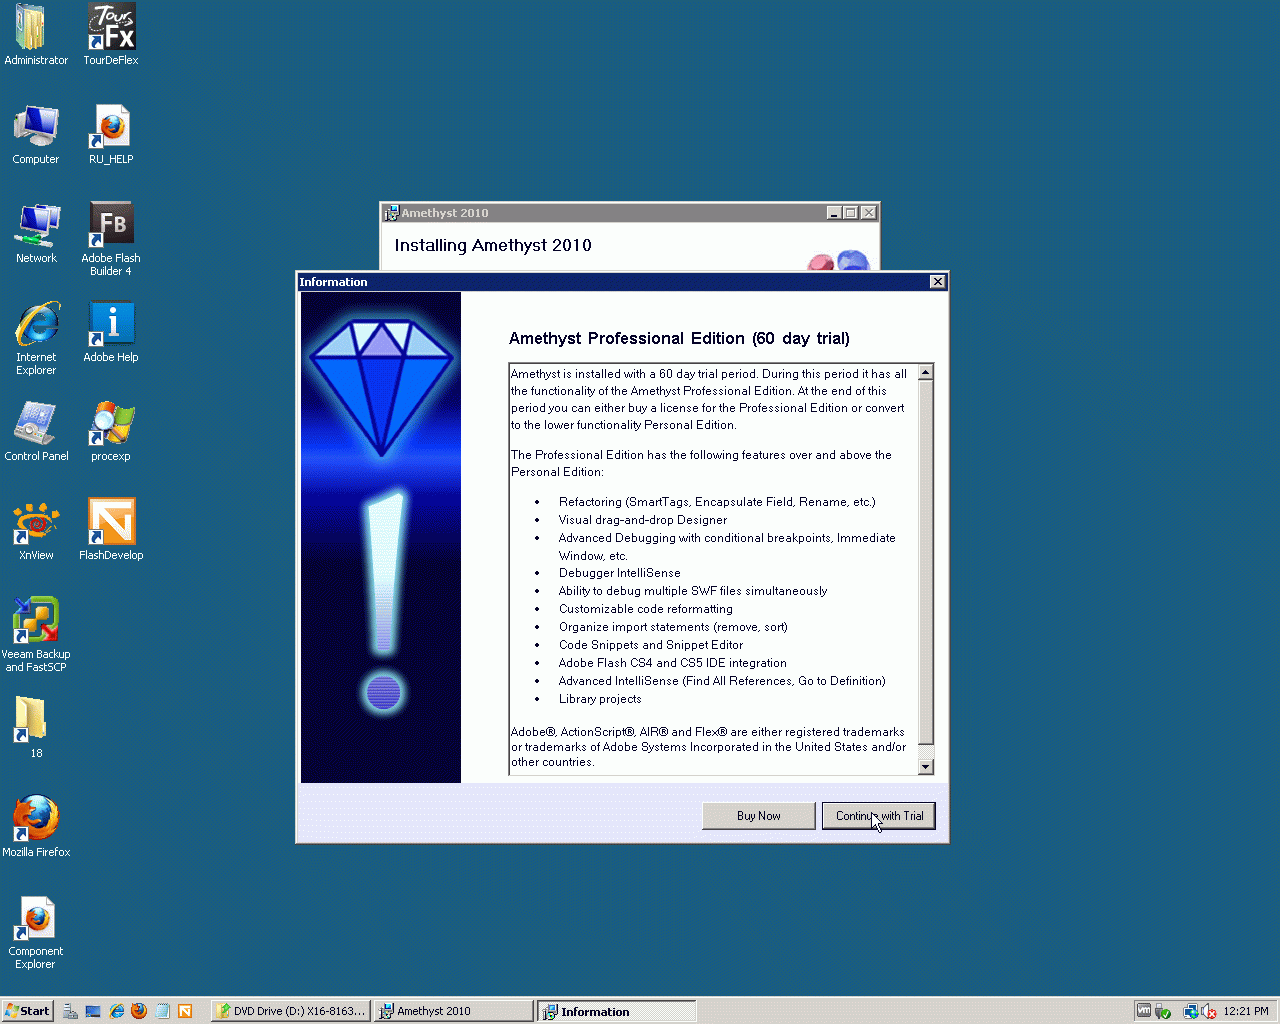Select the Adobe Flash Builder 4 icon

[x=111, y=239]
